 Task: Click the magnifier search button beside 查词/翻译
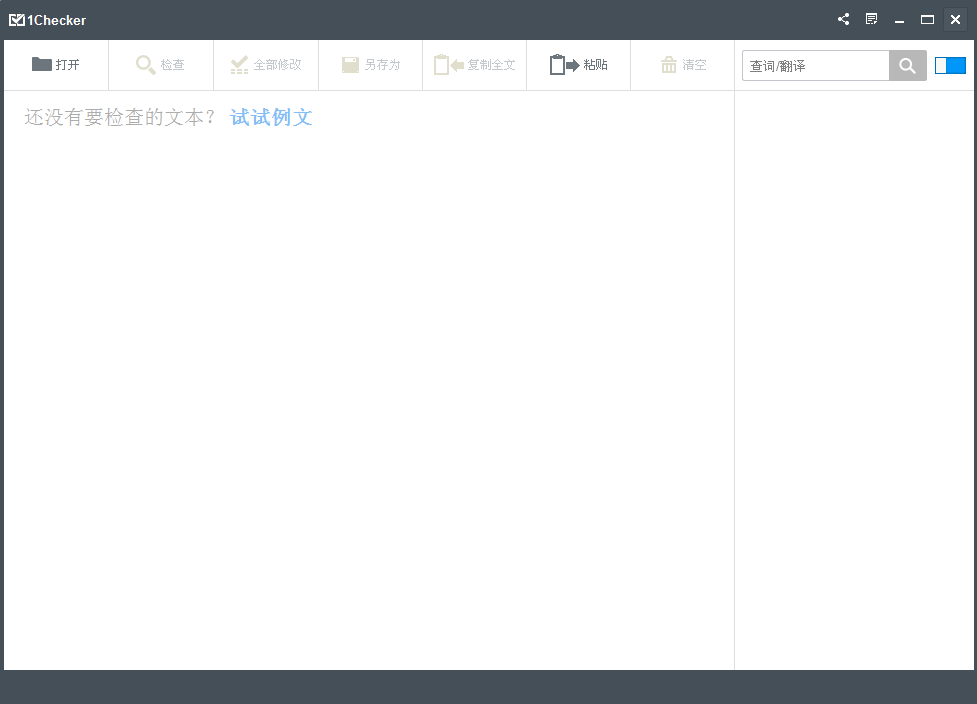[908, 65]
